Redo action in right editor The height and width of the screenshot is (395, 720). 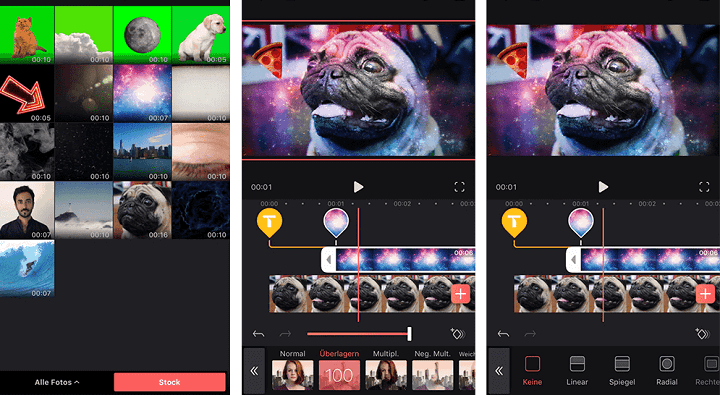[530, 334]
